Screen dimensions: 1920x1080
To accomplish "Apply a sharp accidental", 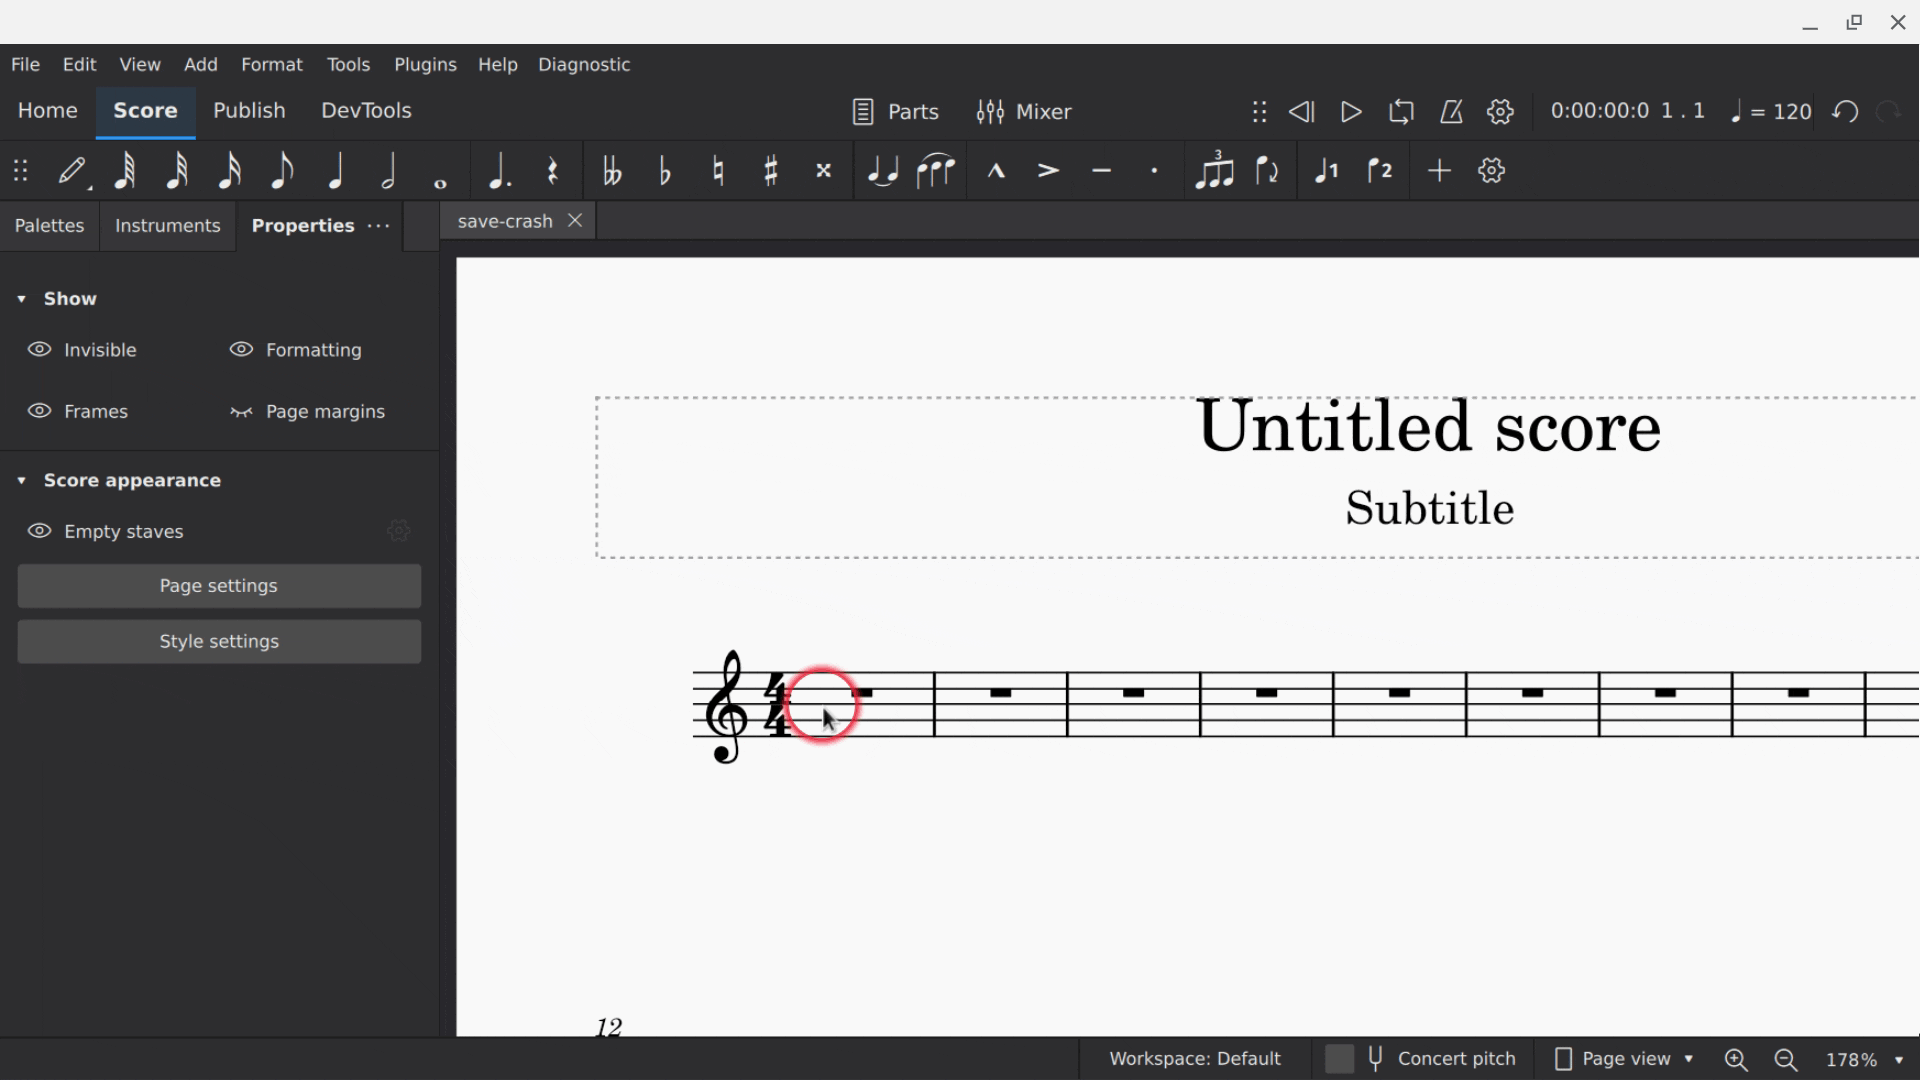I will 770,170.
